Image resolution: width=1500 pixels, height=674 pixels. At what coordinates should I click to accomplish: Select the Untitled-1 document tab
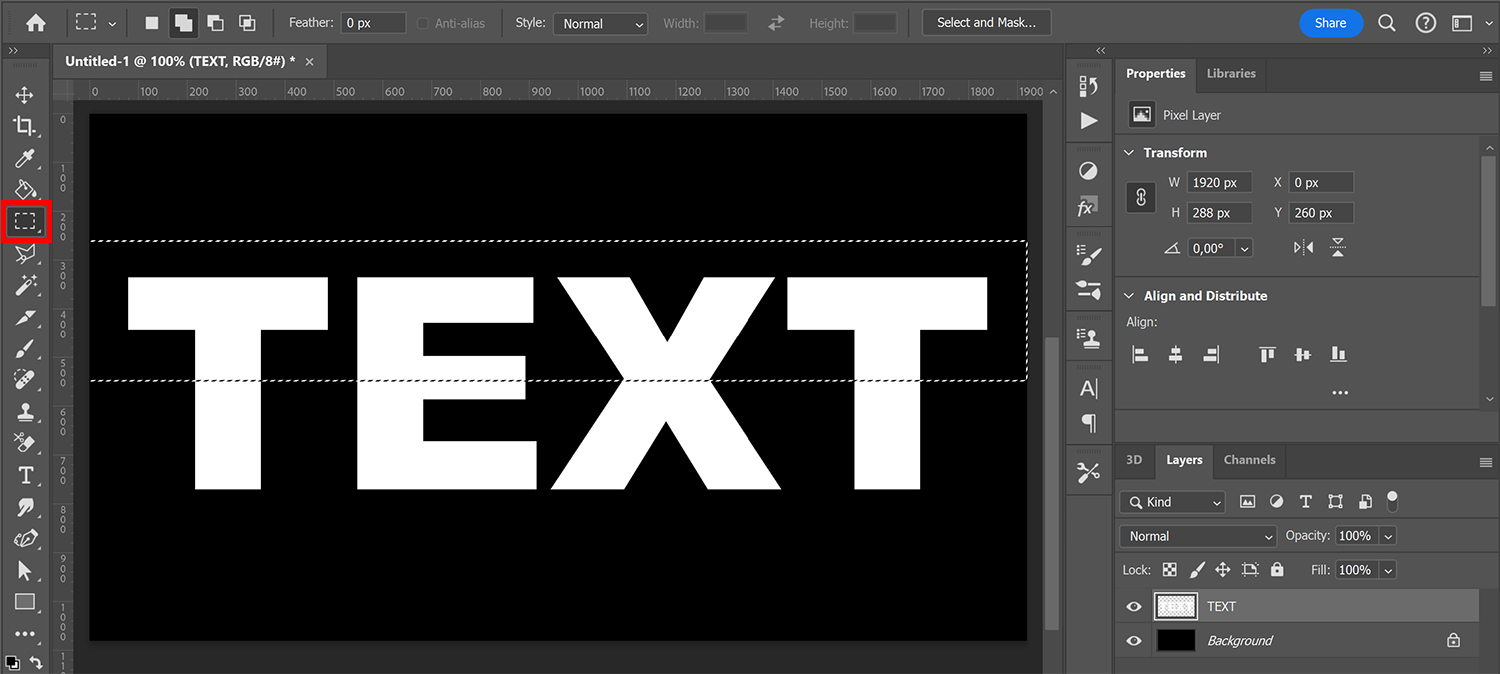coord(180,61)
